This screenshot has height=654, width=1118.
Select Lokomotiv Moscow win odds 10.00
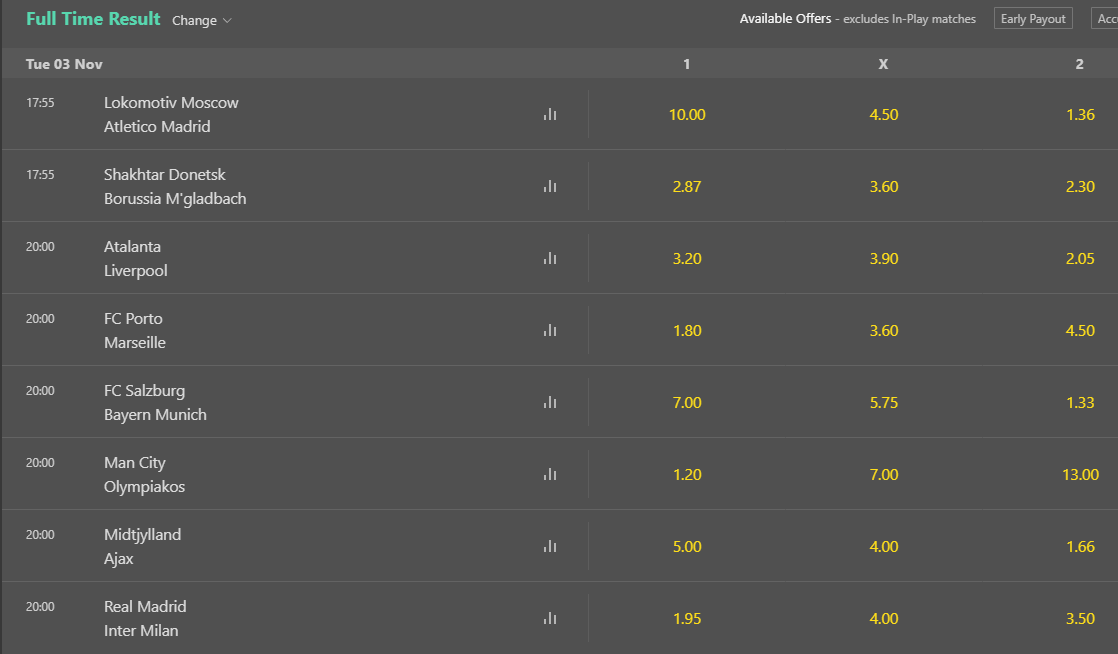pyautogui.click(x=687, y=114)
